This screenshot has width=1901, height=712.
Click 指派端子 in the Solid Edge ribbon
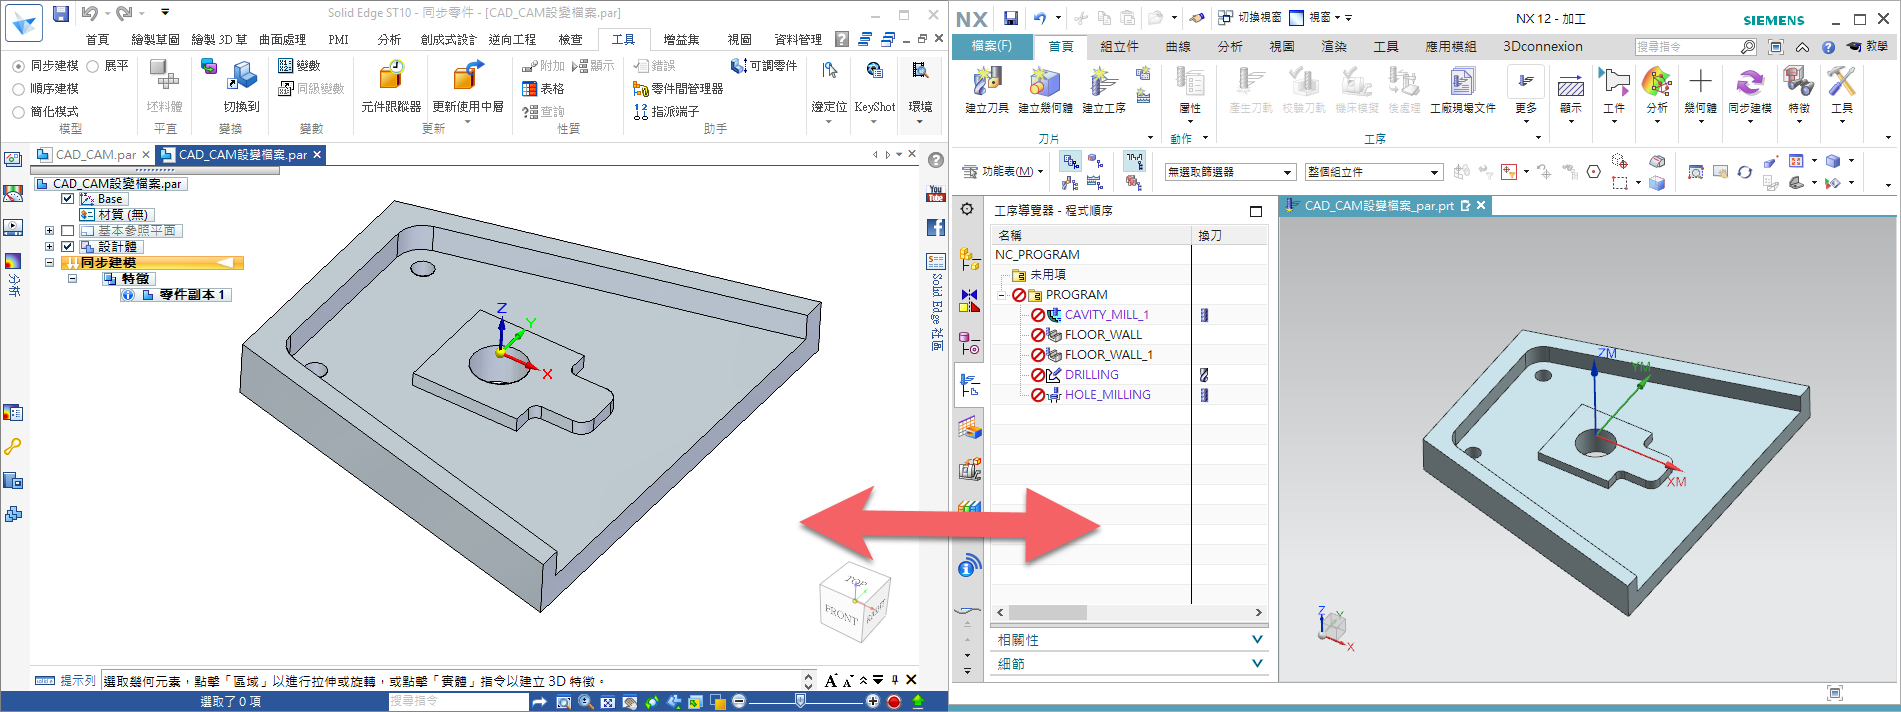(x=666, y=112)
